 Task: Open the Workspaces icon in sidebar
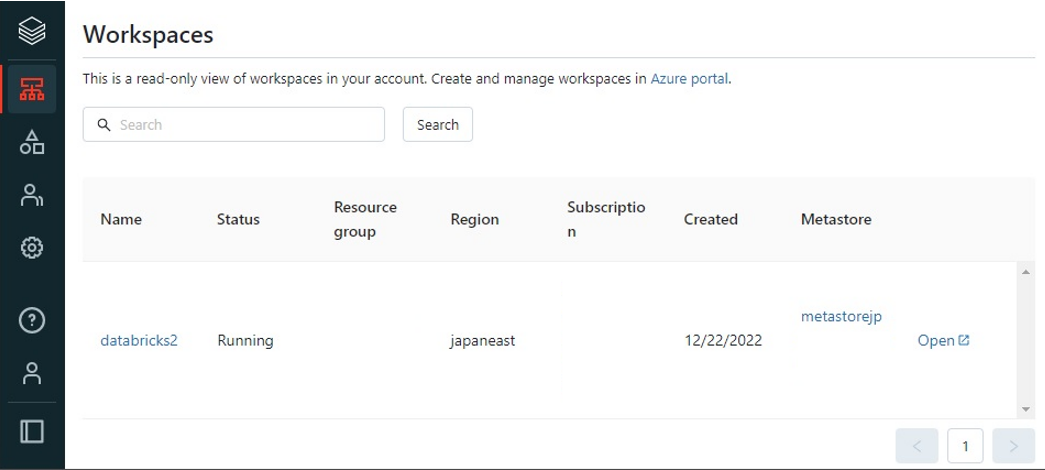pos(32,89)
